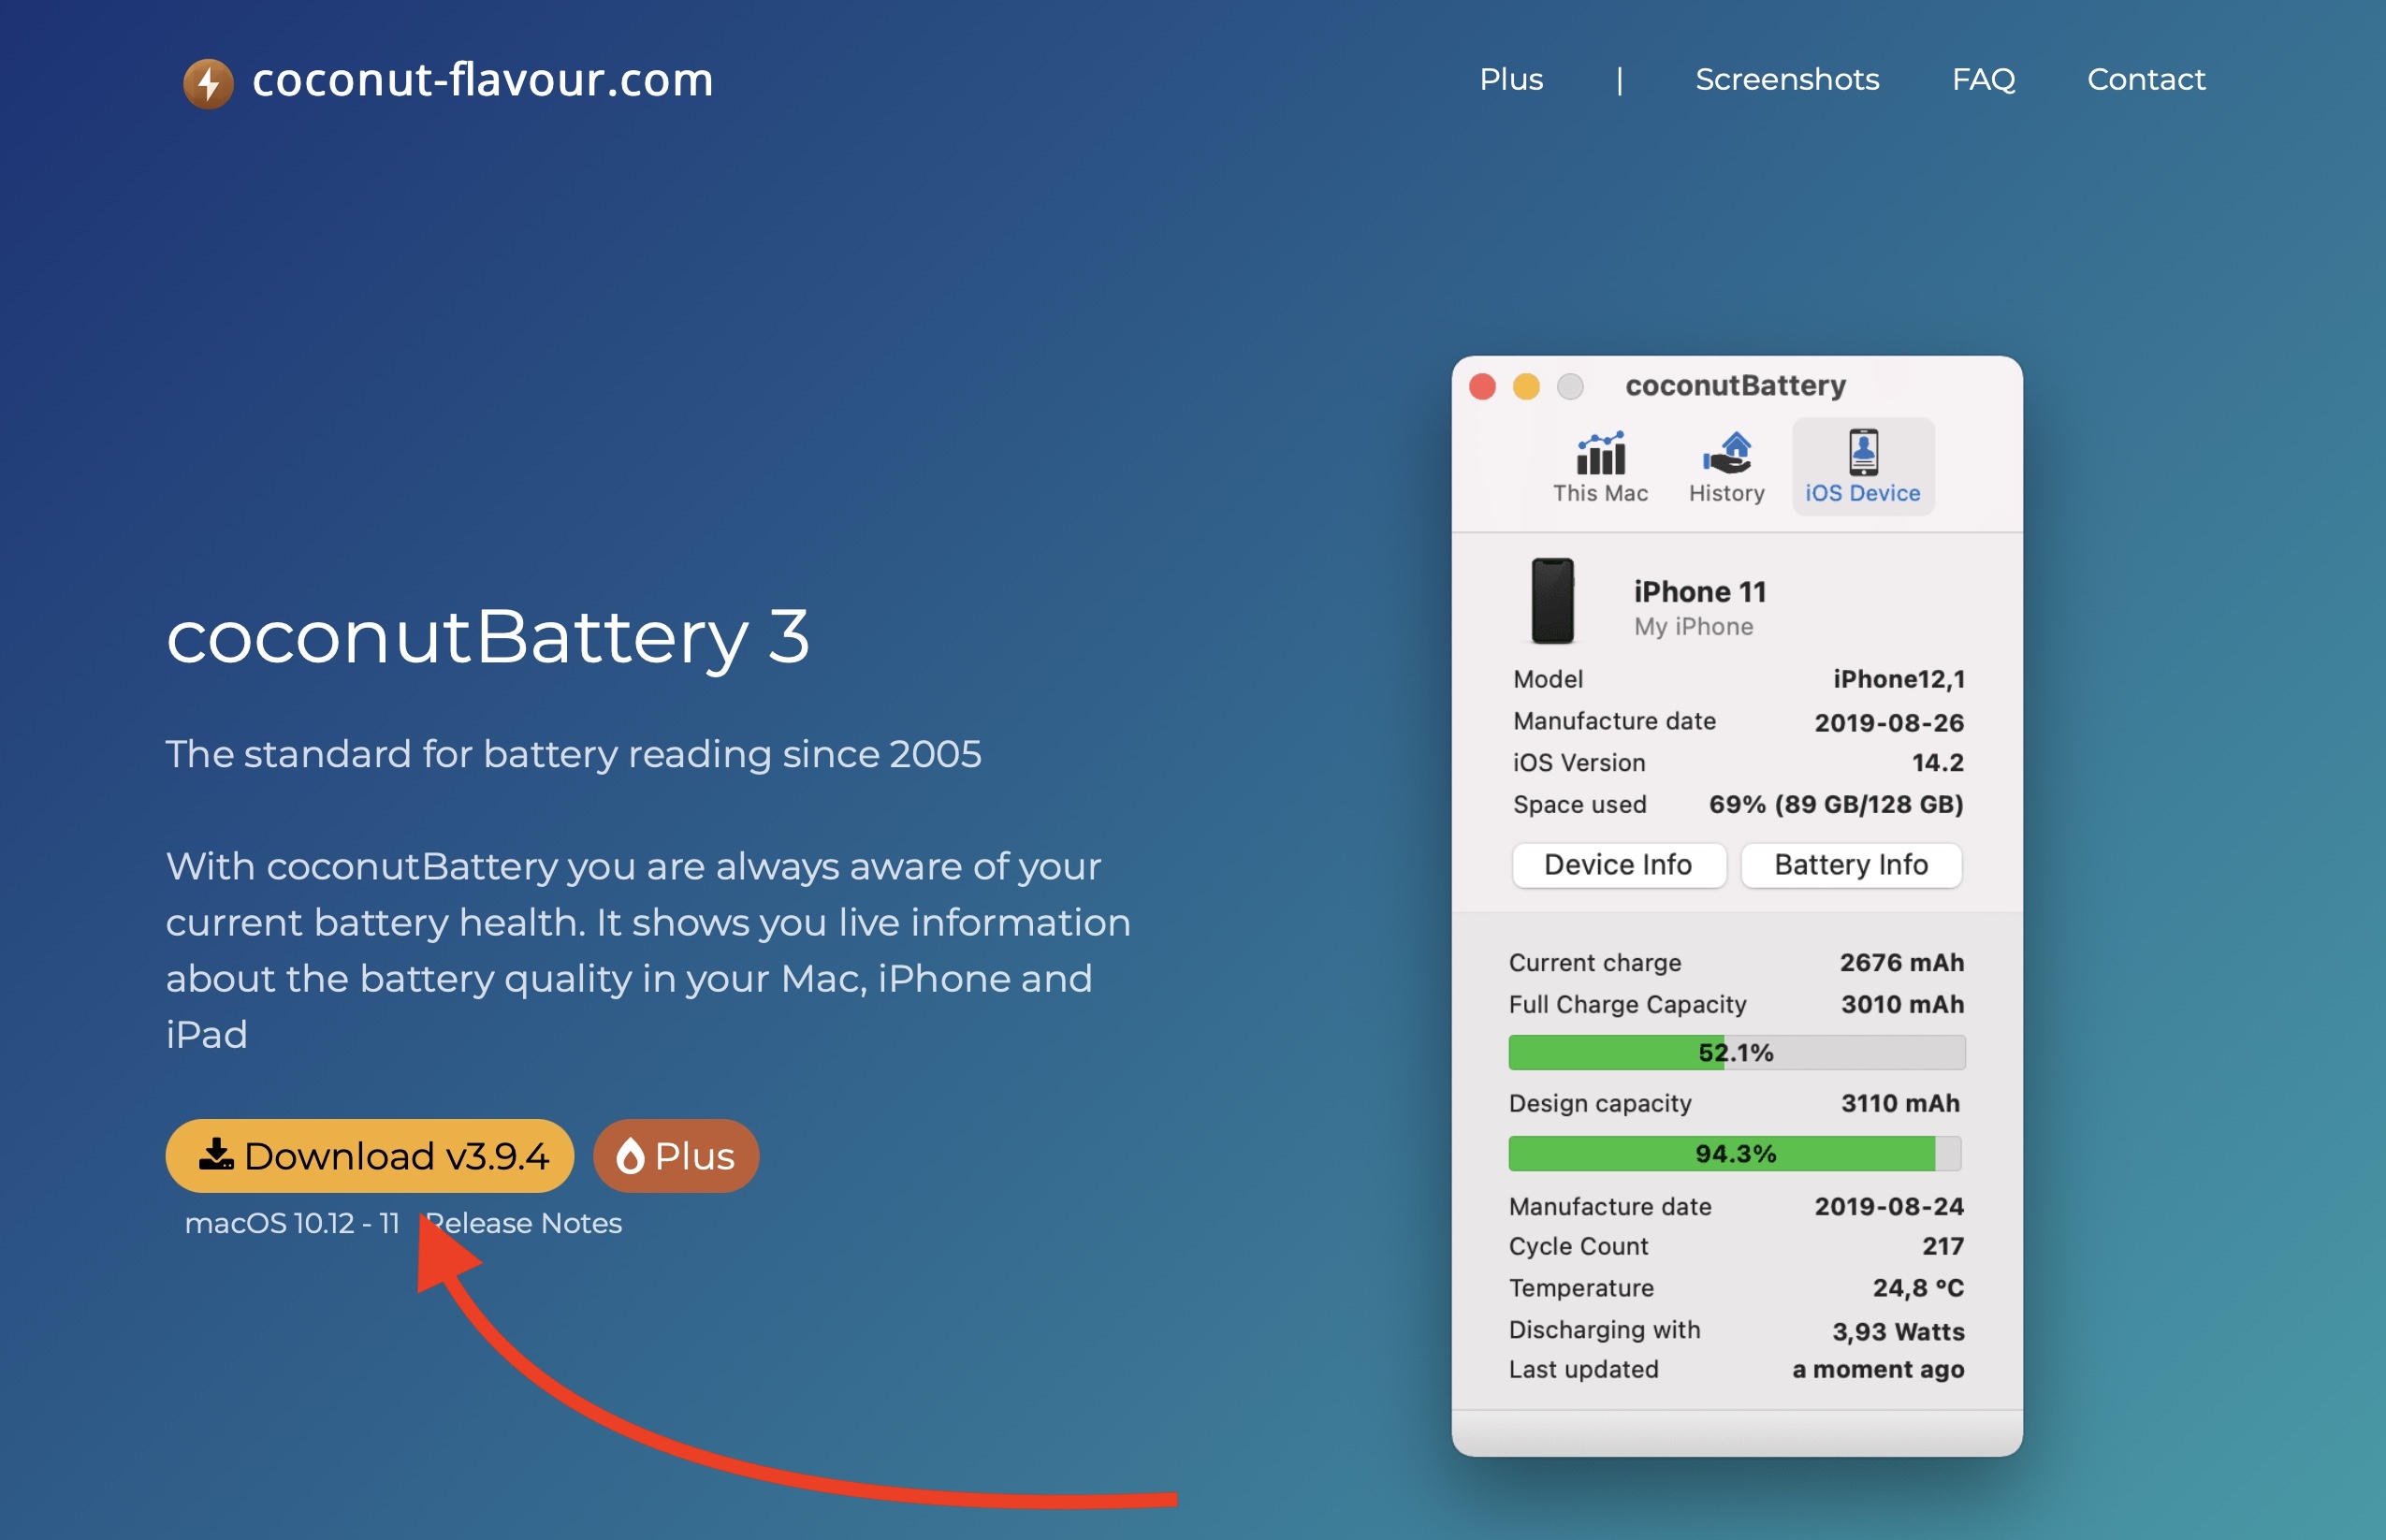Click the Battery Info button

click(x=1851, y=865)
